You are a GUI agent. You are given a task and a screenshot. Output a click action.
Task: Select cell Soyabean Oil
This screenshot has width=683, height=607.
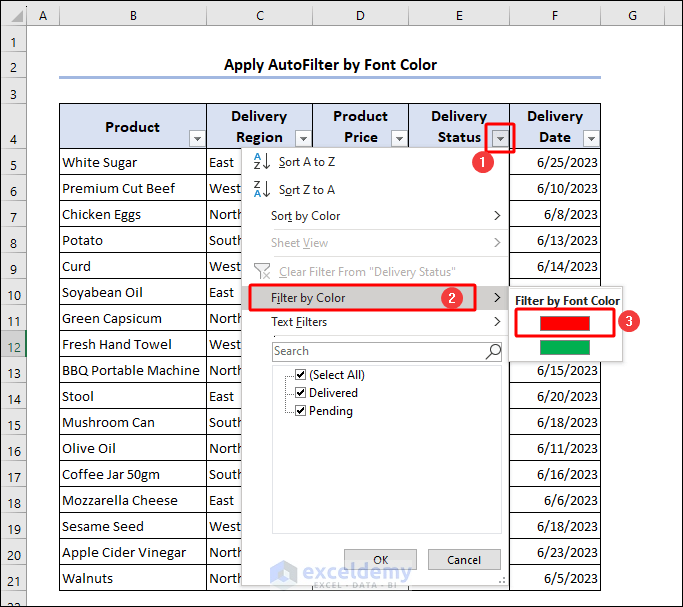tap(133, 292)
